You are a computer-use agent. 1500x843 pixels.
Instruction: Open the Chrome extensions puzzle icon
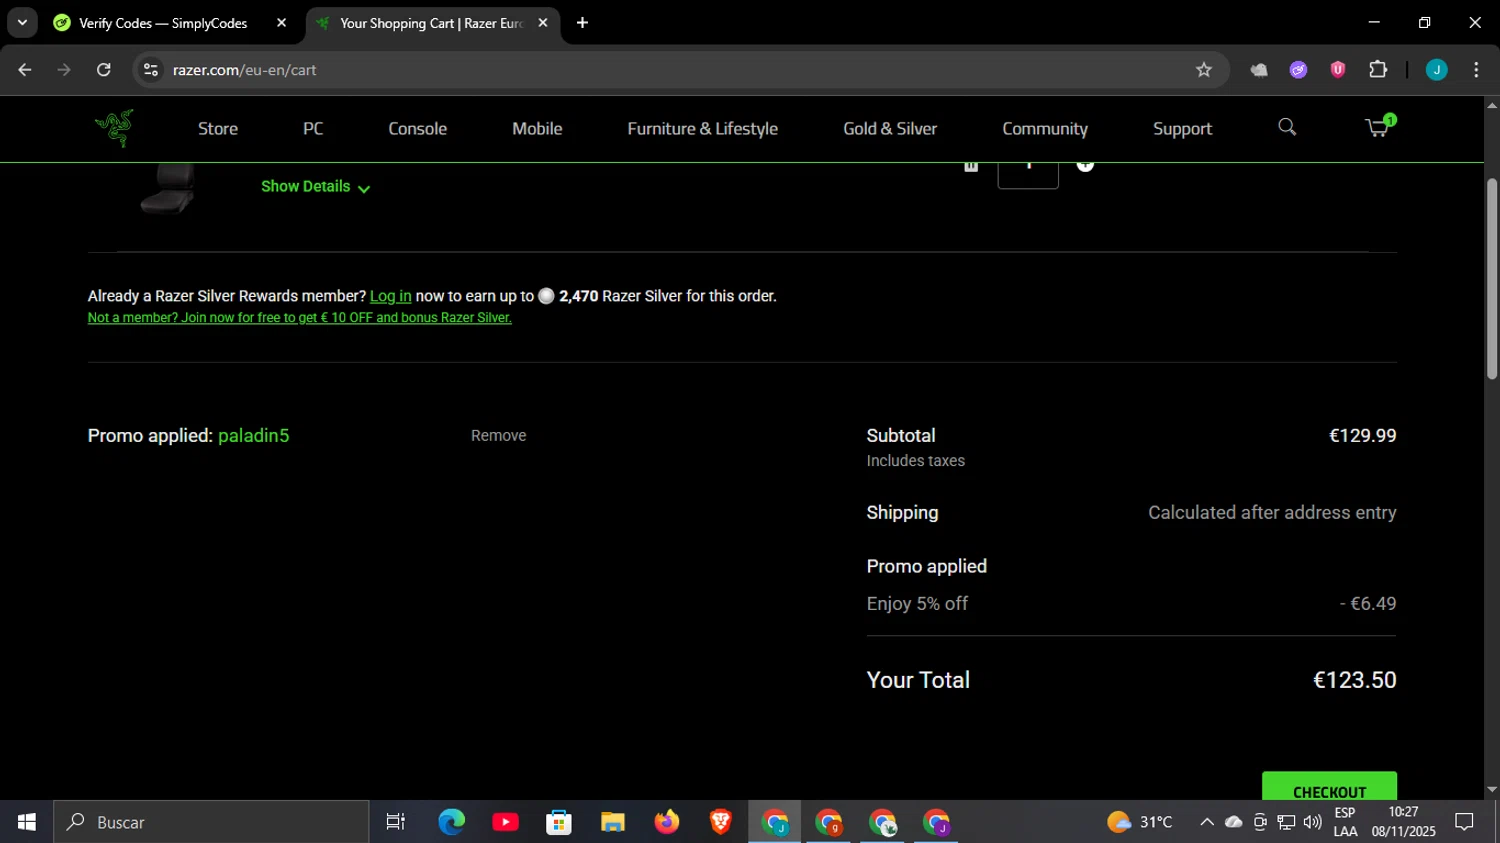click(x=1378, y=70)
